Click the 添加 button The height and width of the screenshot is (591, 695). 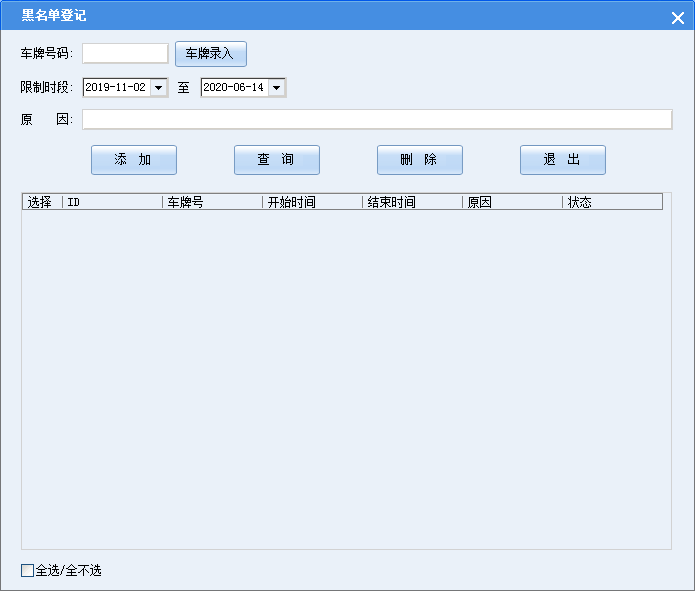pos(134,160)
